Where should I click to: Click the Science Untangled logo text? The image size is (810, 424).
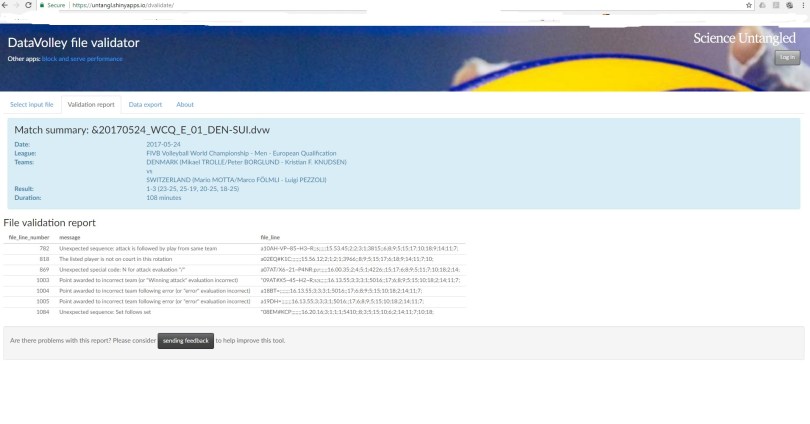tap(746, 38)
